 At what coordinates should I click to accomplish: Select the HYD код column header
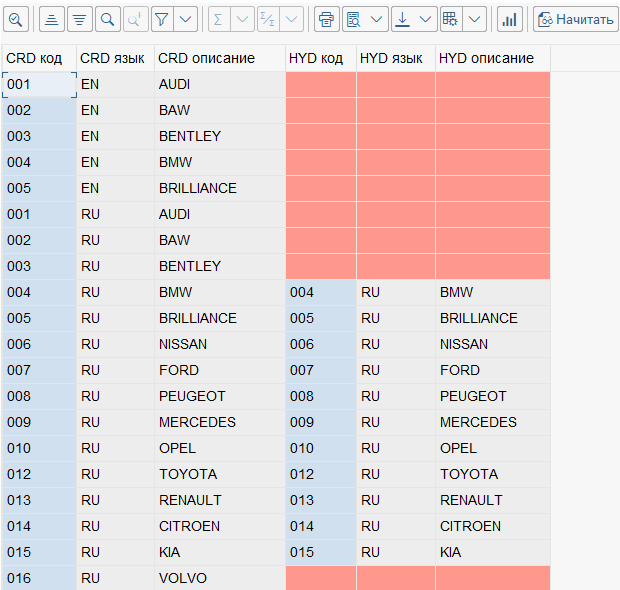321,58
